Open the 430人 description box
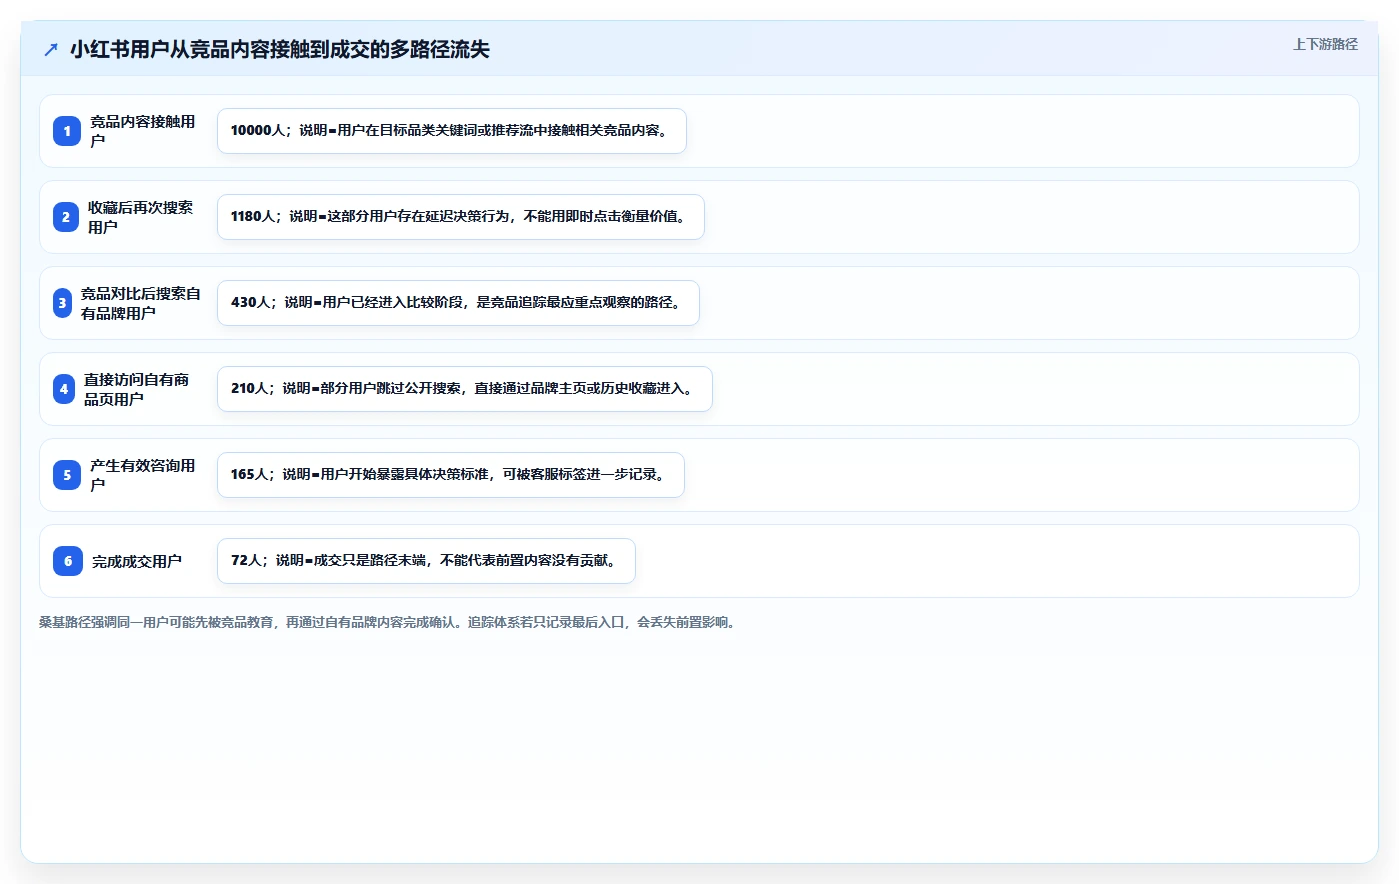This screenshot has width=1399, height=884. tap(458, 303)
